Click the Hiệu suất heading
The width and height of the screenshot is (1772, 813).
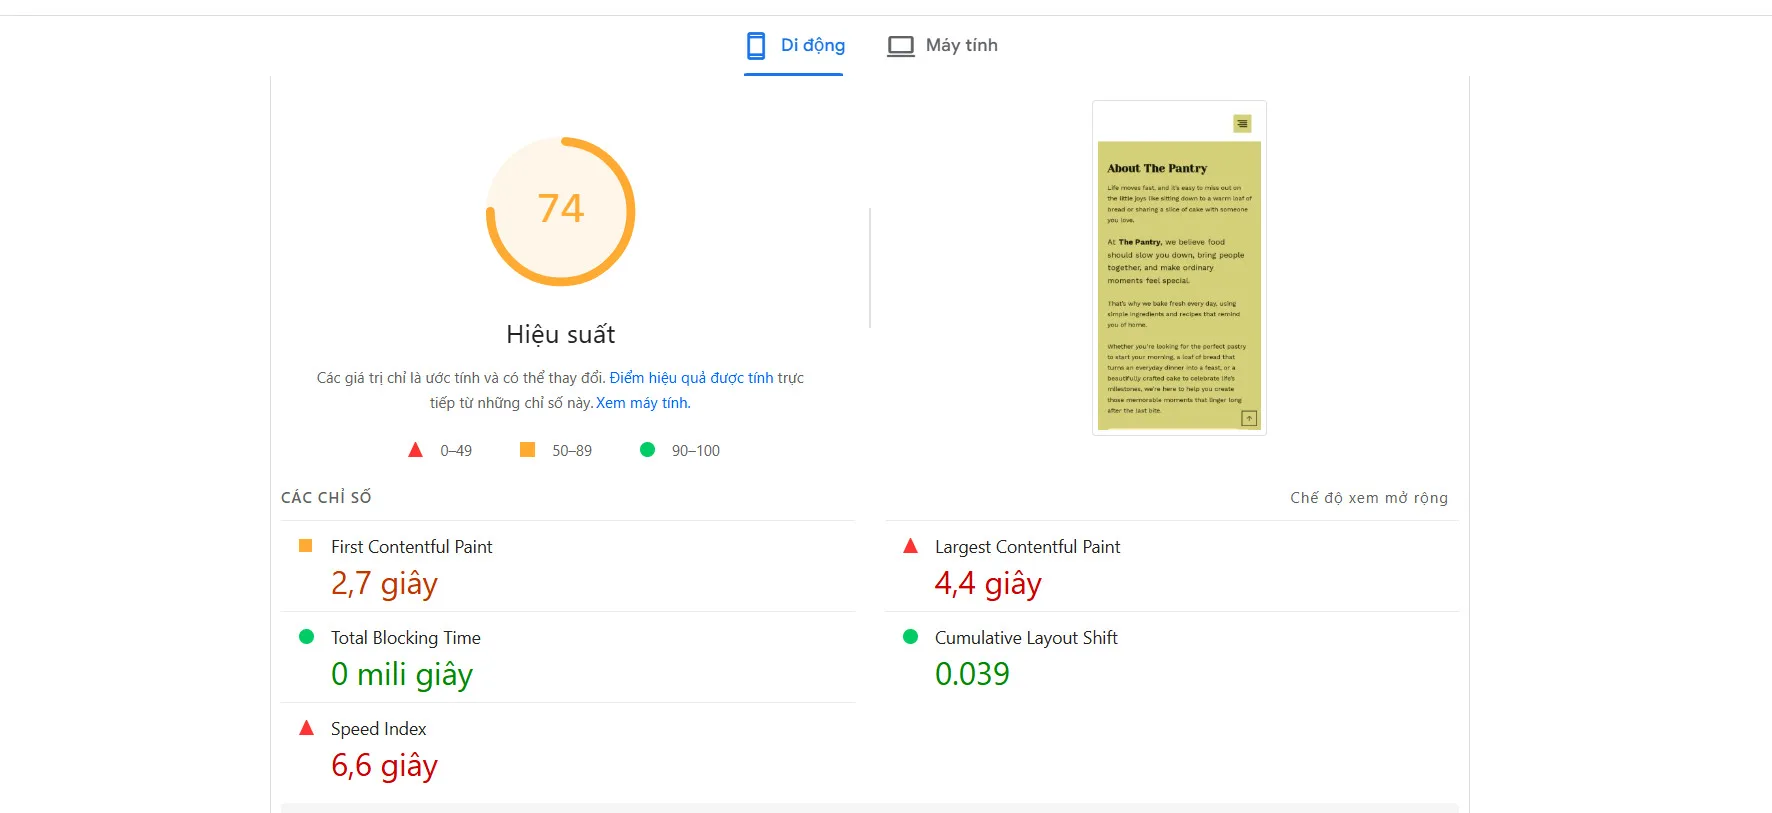[561, 334]
